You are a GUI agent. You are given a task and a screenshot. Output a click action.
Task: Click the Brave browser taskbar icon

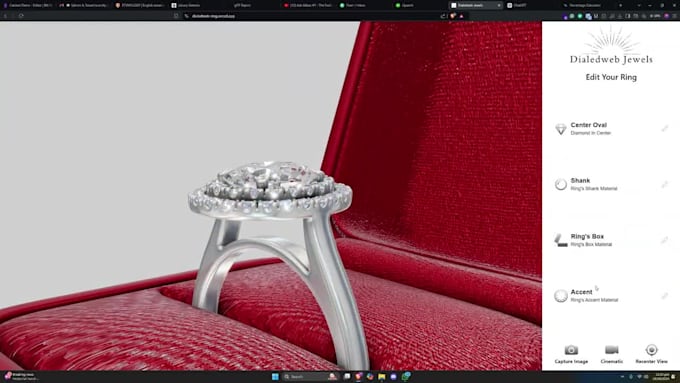(359, 376)
